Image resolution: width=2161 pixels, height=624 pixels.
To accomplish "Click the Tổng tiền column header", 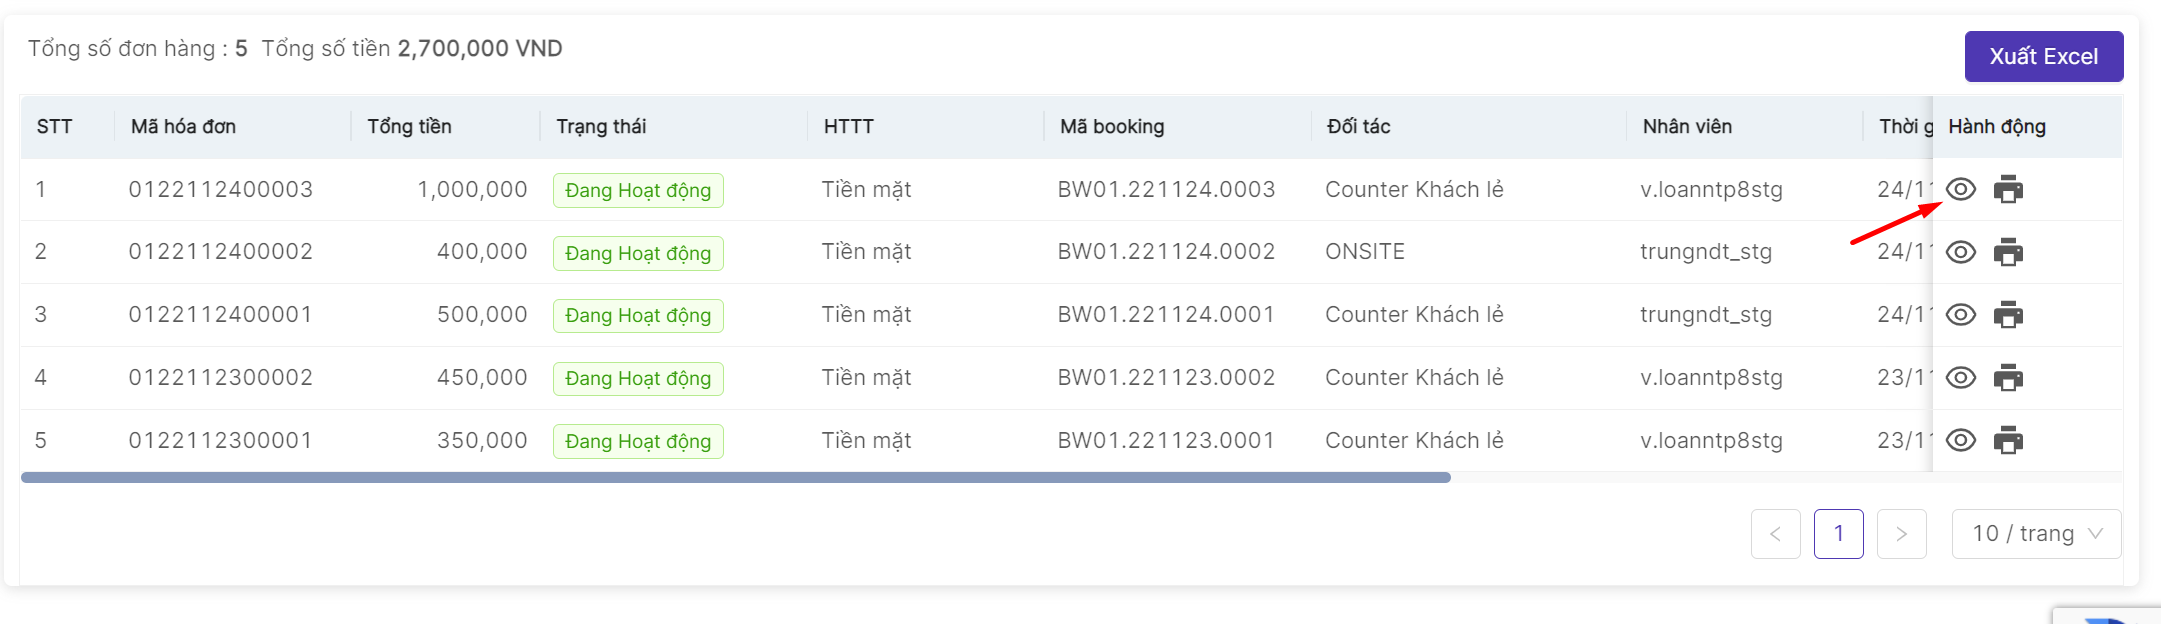I will tap(409, 127).
